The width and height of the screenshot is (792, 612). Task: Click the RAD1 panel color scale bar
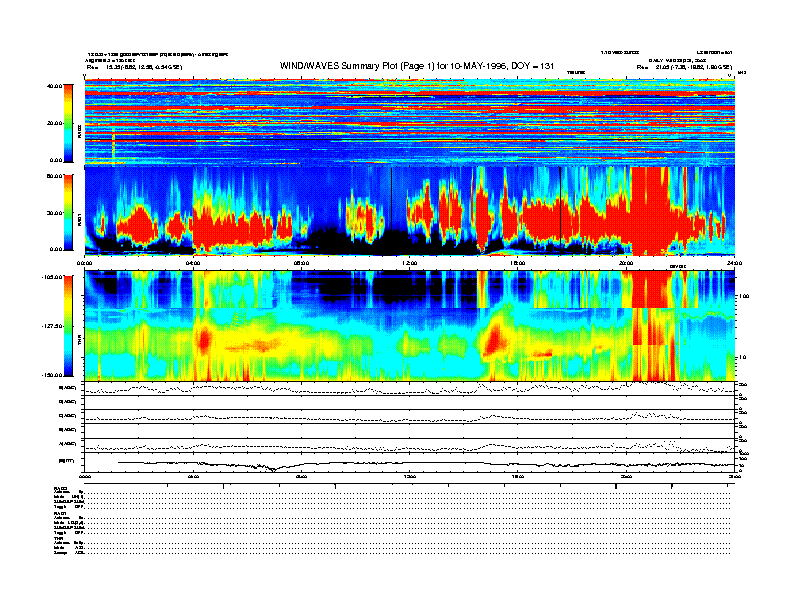pyautogui.click(x=68, y=212)
